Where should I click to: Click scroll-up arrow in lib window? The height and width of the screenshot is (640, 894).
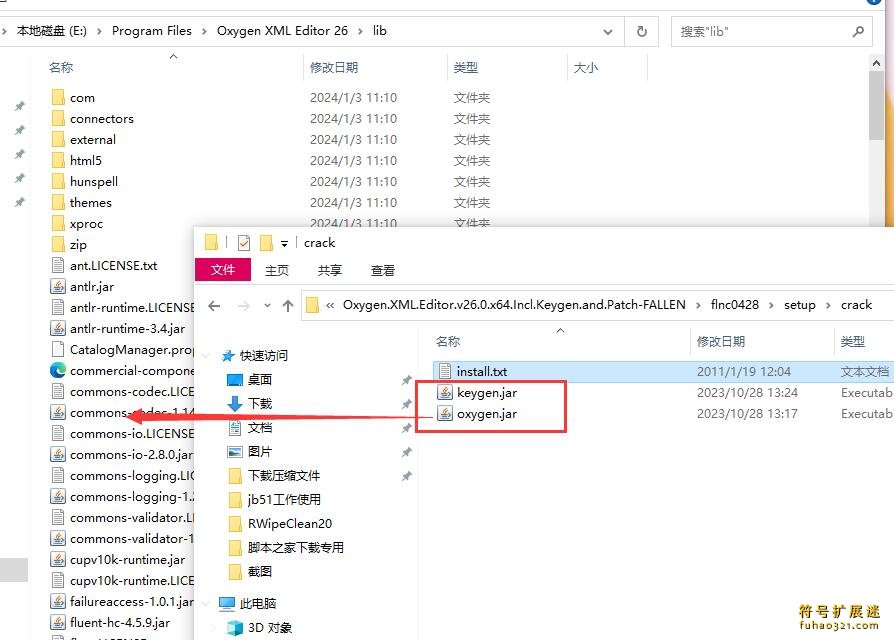click(876, 63)
